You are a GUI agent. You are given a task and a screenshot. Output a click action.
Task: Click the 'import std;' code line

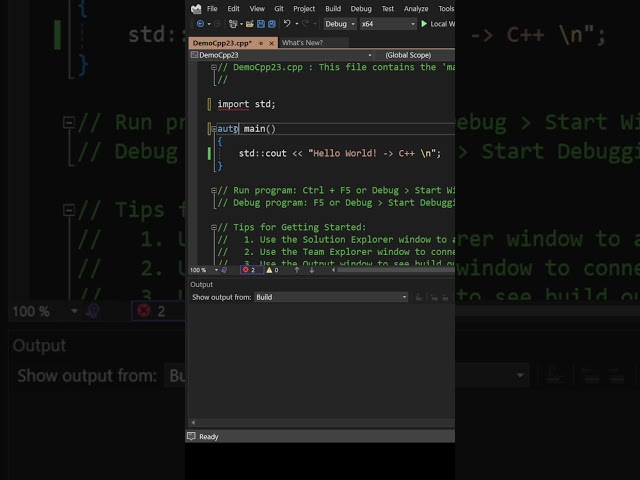[x=247, y=104]
